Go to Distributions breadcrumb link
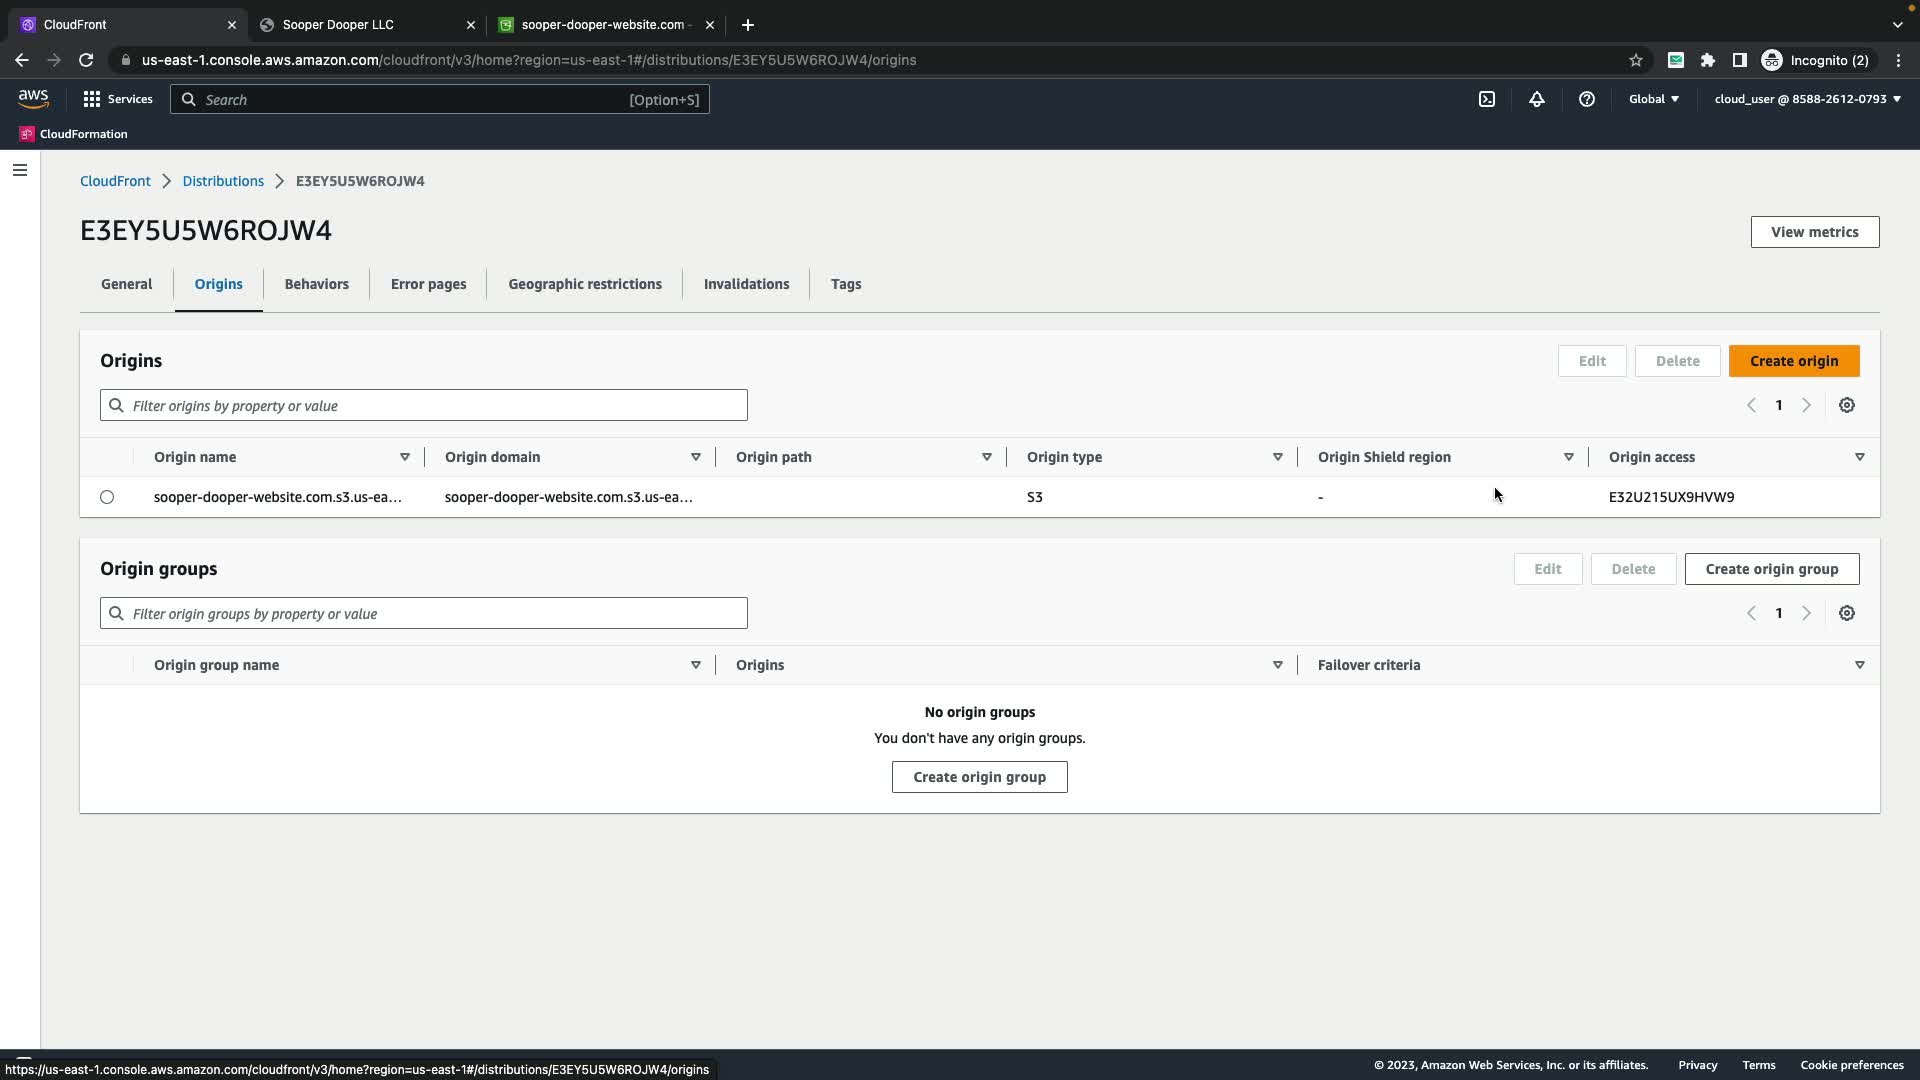The width and height of the screenshot is (1920, 1080). (223, 181)
